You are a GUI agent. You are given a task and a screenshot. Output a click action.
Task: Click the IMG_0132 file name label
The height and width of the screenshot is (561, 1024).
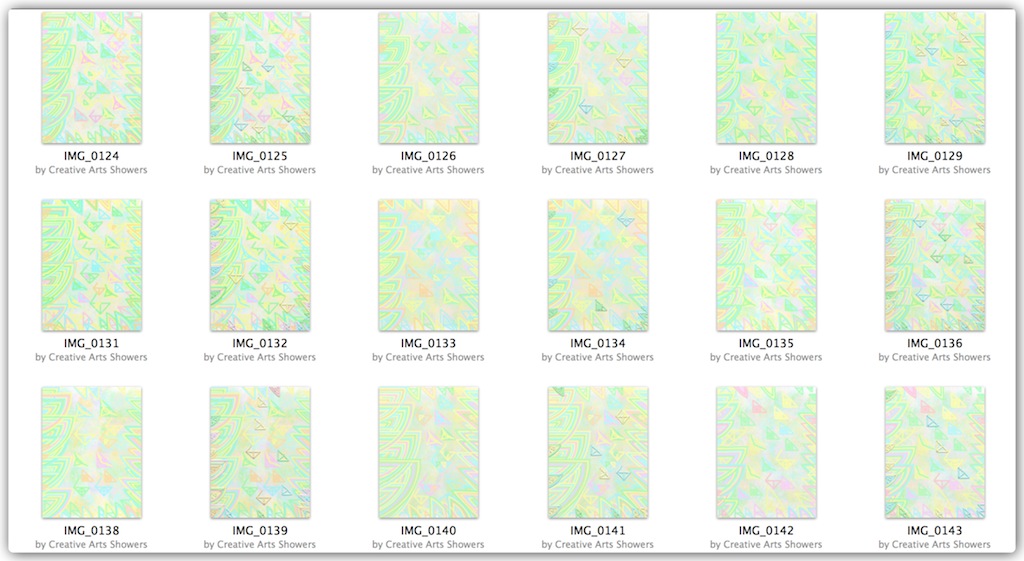260,344
